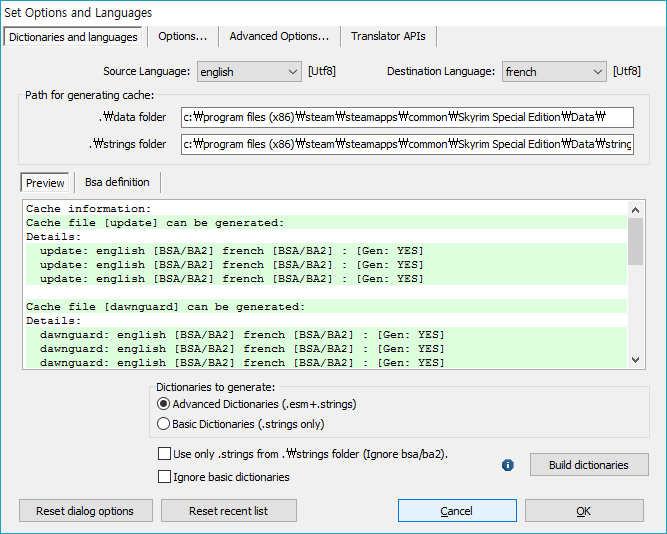The width and height of the screenshot is (667, 534).
Task: Open the Source Language dropdown
Action: [x=249, y=71]
